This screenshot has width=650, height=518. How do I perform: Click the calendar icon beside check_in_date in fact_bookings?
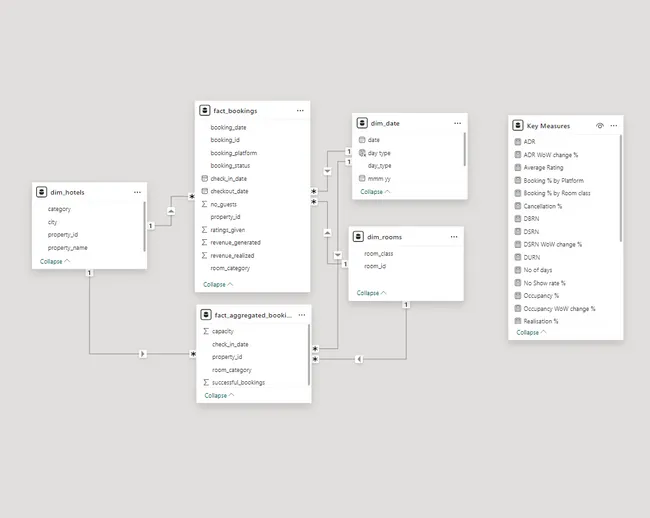click(204, 179)
